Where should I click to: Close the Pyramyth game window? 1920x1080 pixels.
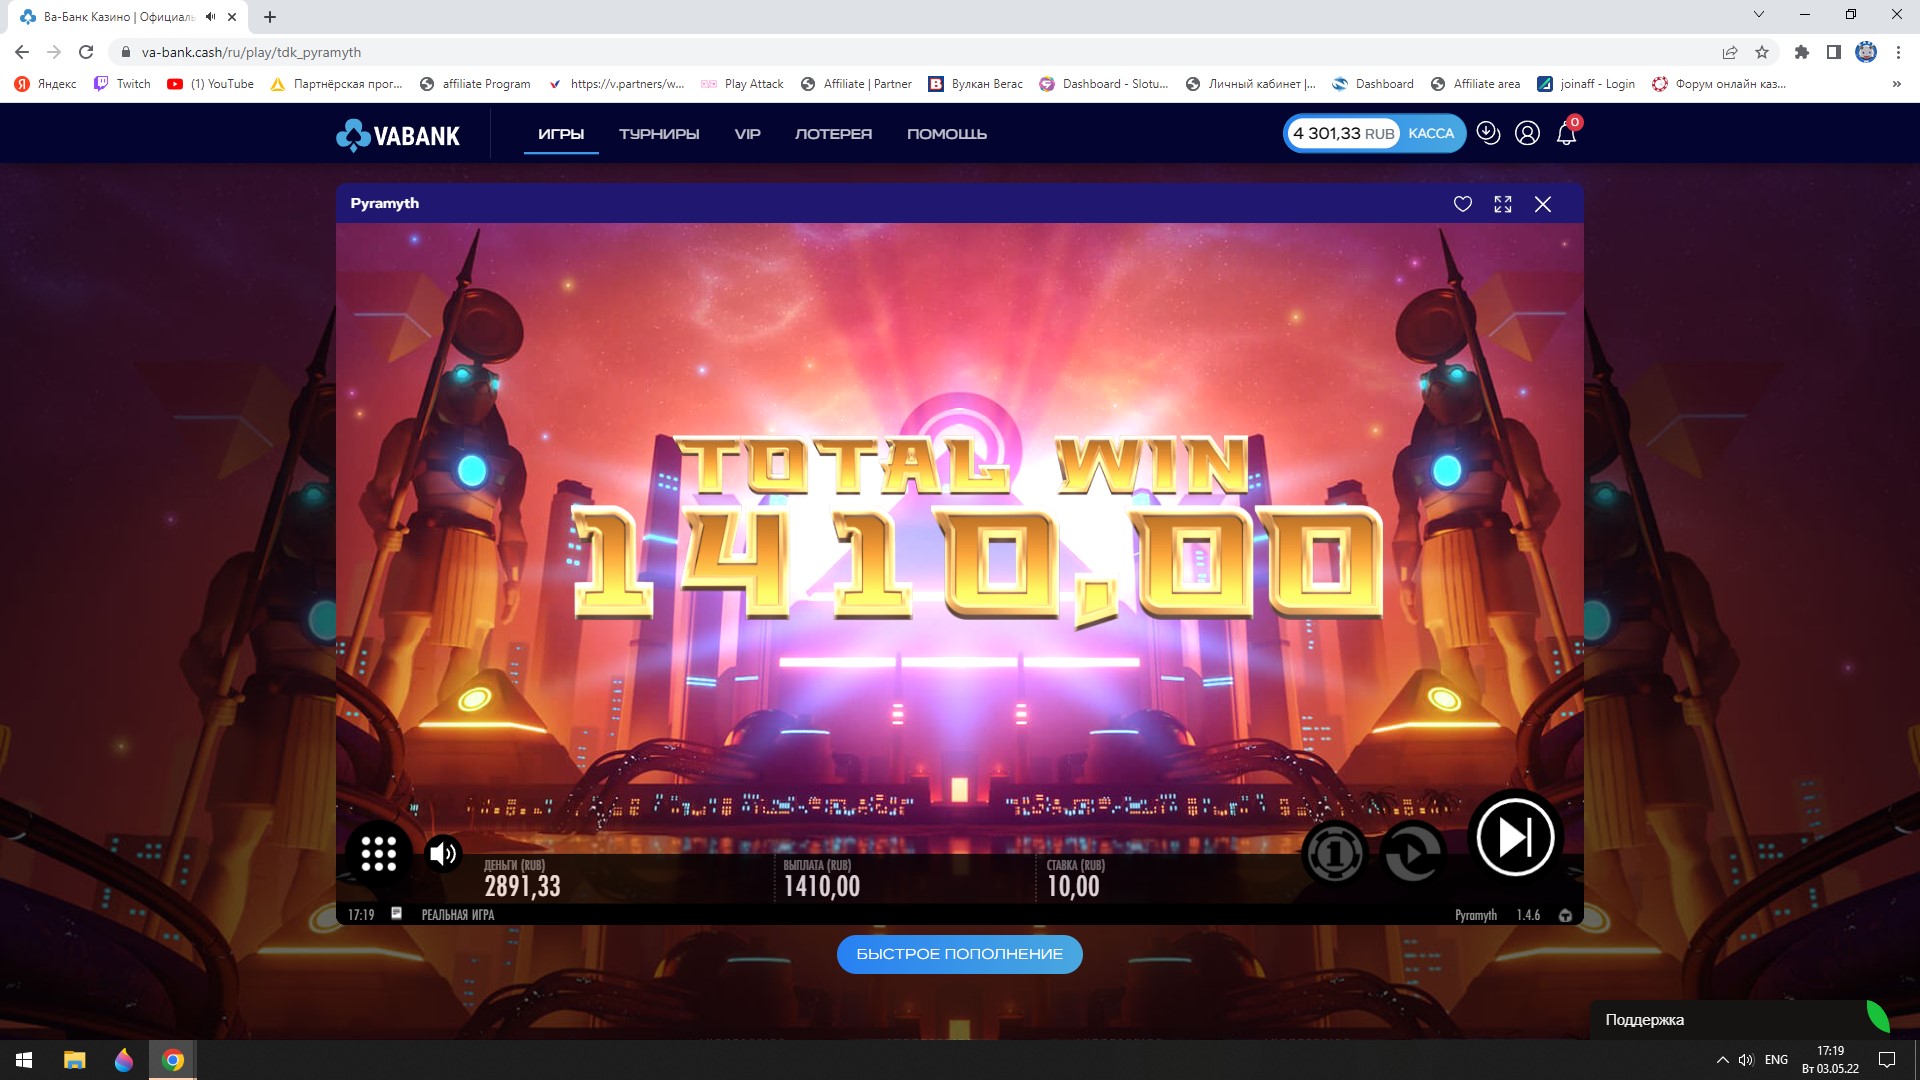1543,204
